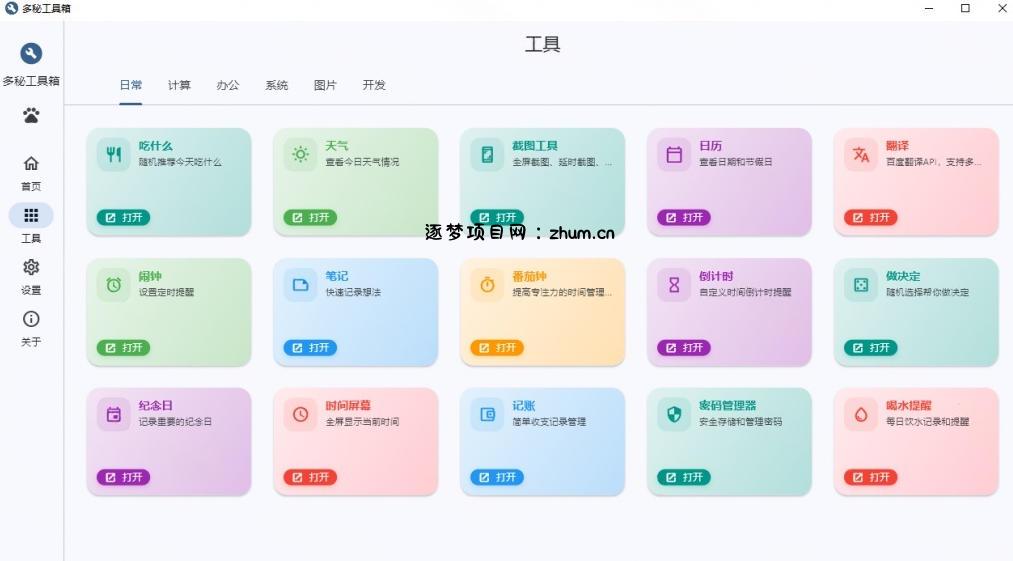Launch 日历 via its 打开 button

(684, 218)
